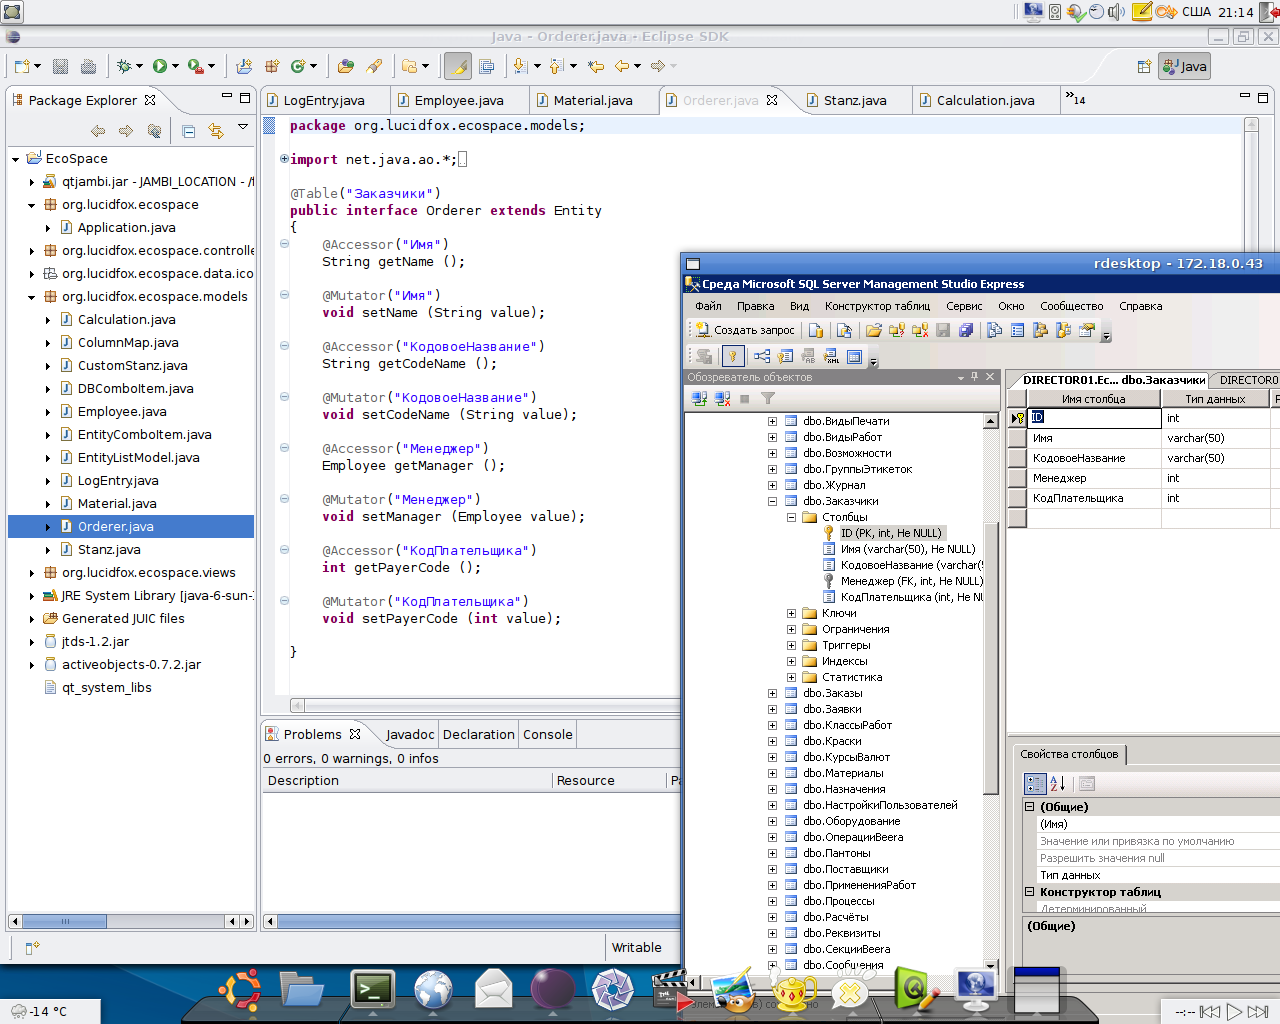Image resolution: width=1280 pixels, height=1024 pixels.
Task: Click the green Run button in Eclipse toolbar
Action: 160,66
